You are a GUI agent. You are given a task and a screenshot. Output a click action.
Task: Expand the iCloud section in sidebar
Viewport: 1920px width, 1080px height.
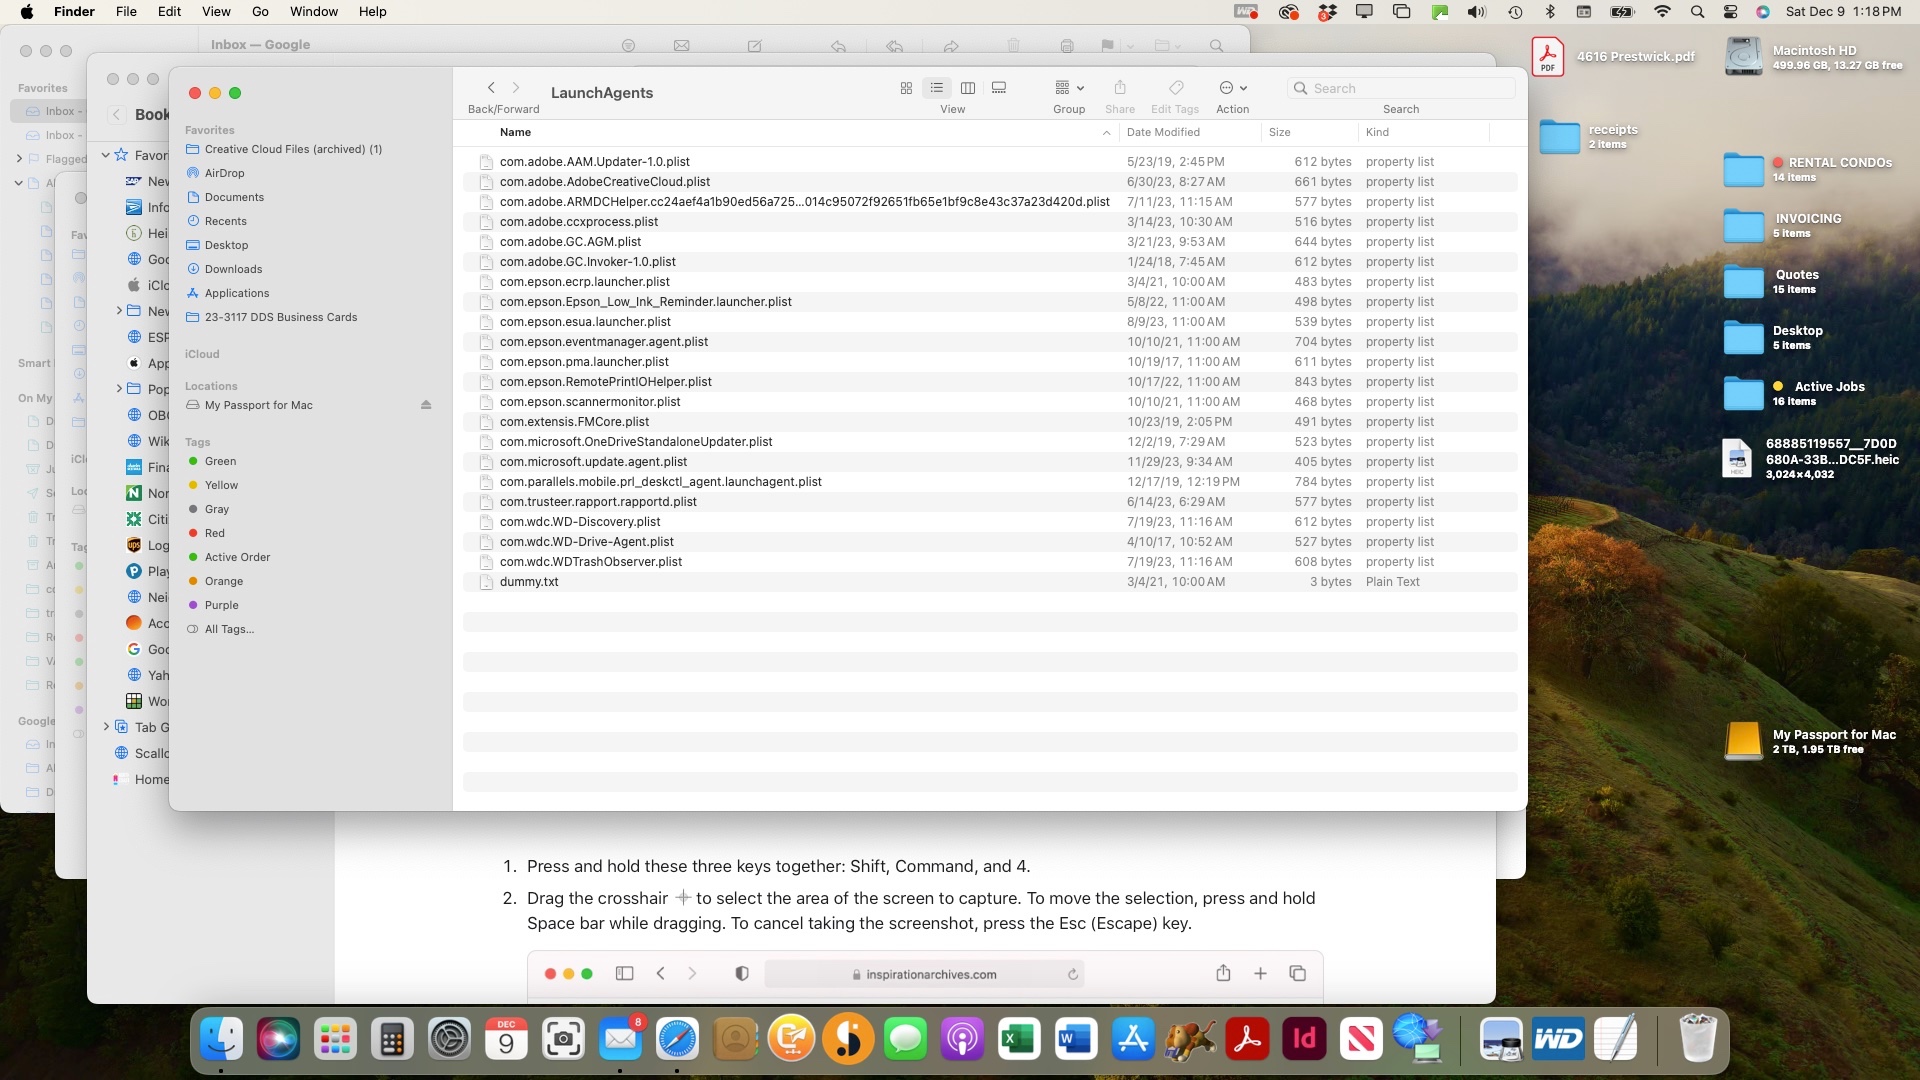click(202, 353)
